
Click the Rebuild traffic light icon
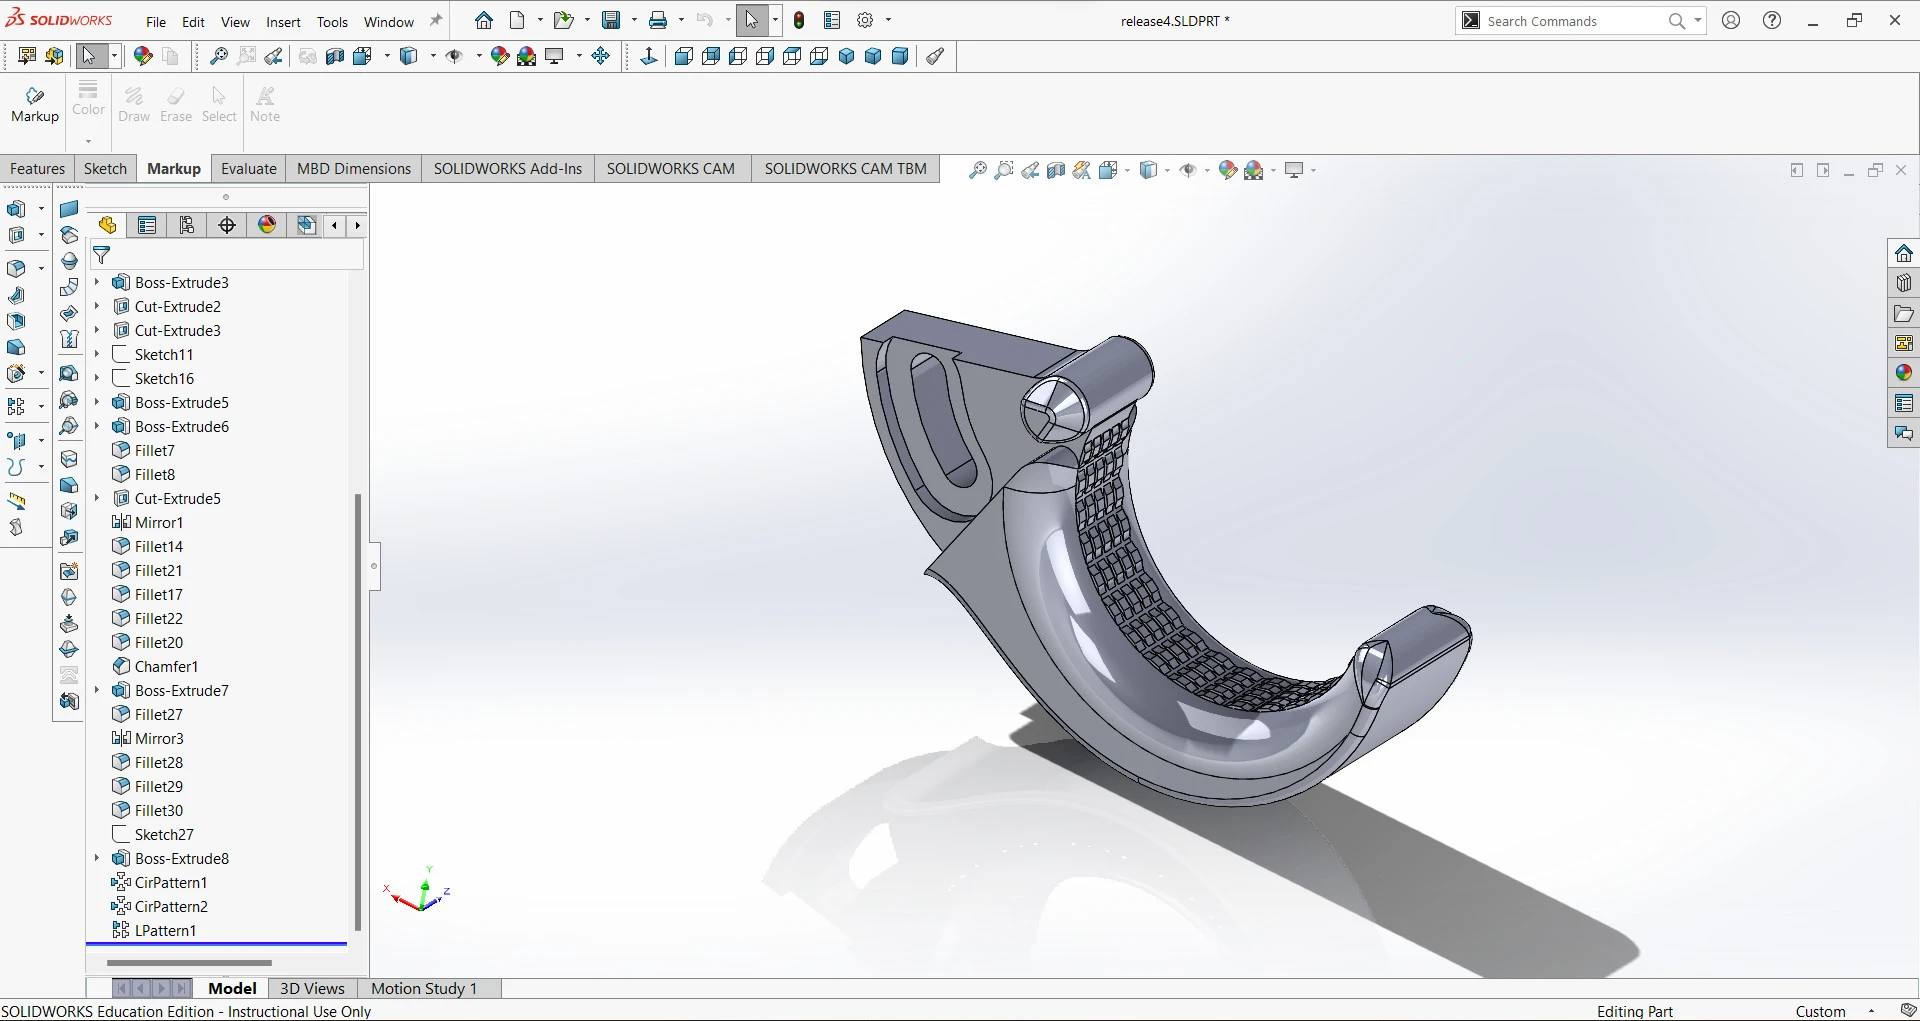click(x=799, y=20)
